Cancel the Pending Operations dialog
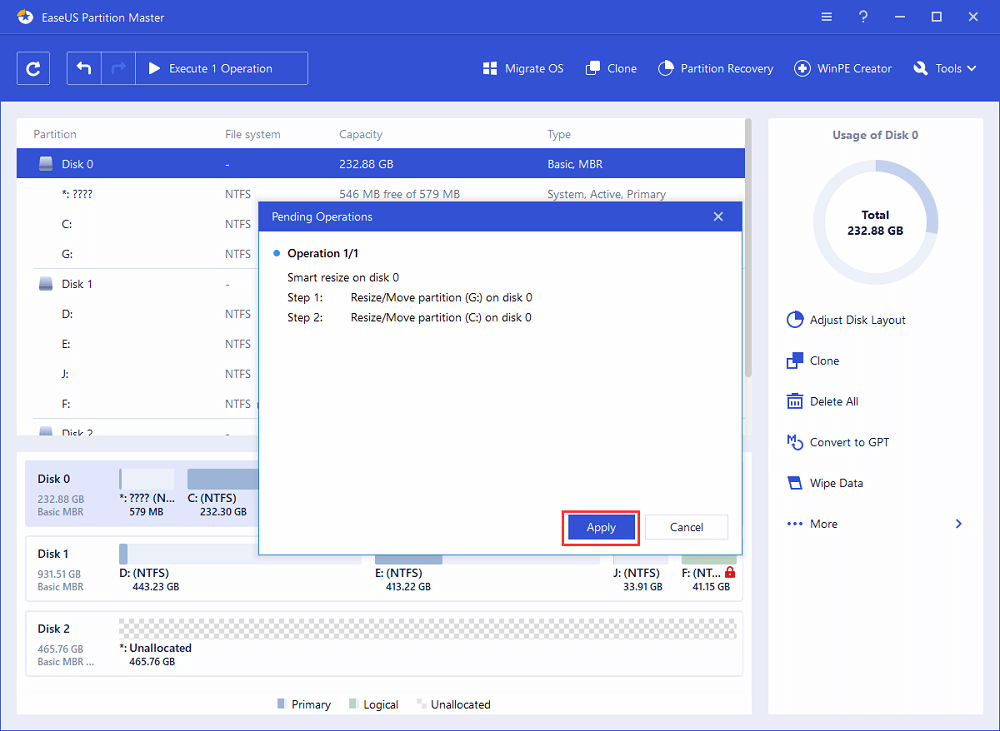Viewport: 1000px width, 731px height. 686,528
